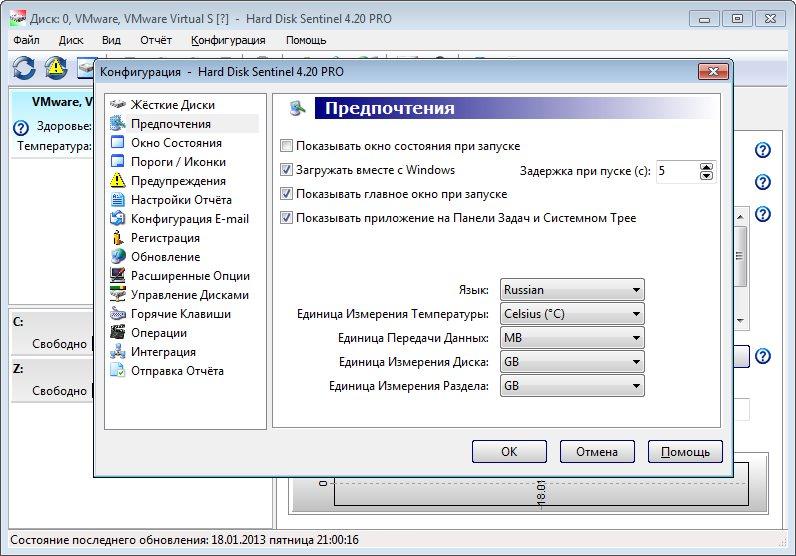Viewport: 796px width, 556px height.
Task: Select the C: partition in main window
Action: 51,333
